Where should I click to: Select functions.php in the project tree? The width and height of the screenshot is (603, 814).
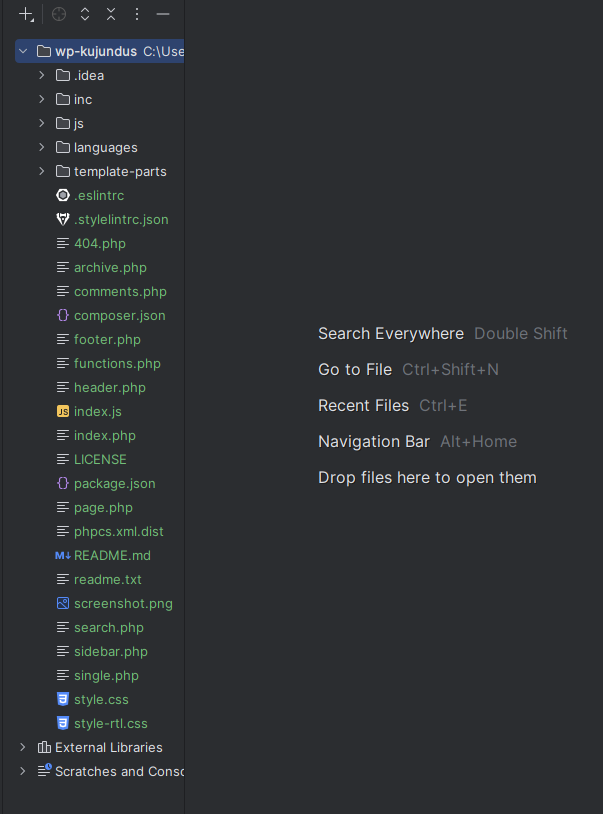[x=116, y=363]
